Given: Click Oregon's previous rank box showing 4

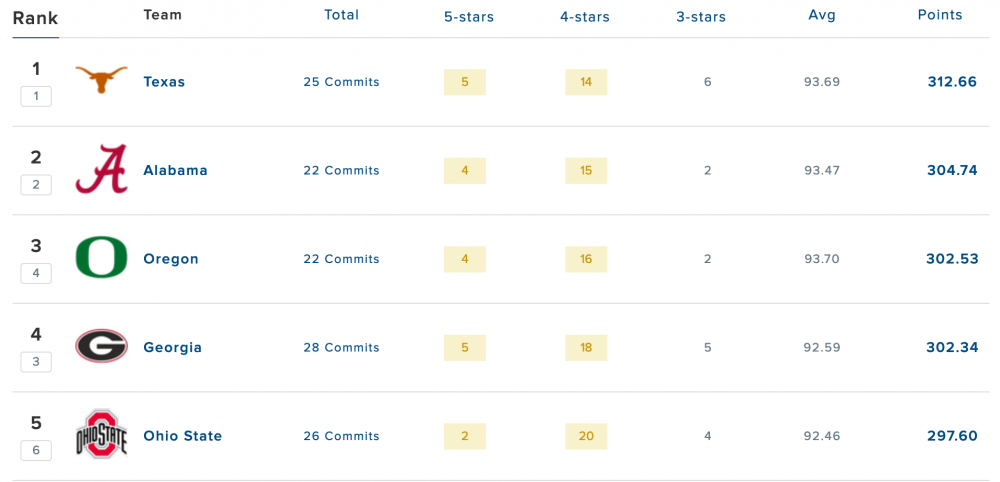Looking at the screenshot, I should pos(36,273).
